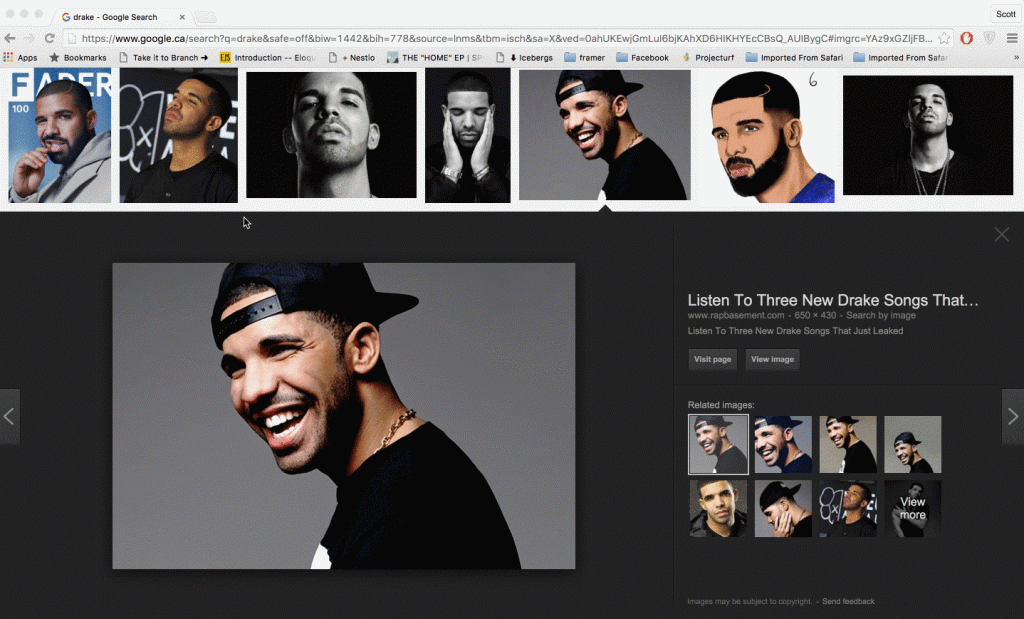Click the browser forward arrow

click(x=29, y=38)
